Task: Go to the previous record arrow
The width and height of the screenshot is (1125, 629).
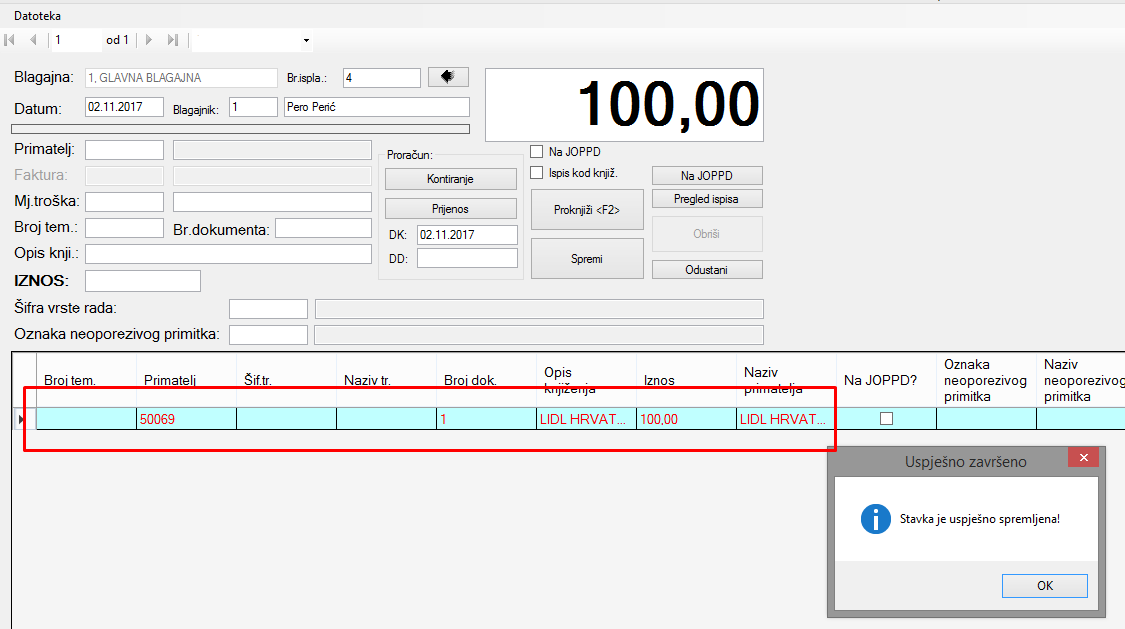Action: (x=33, y=40)
